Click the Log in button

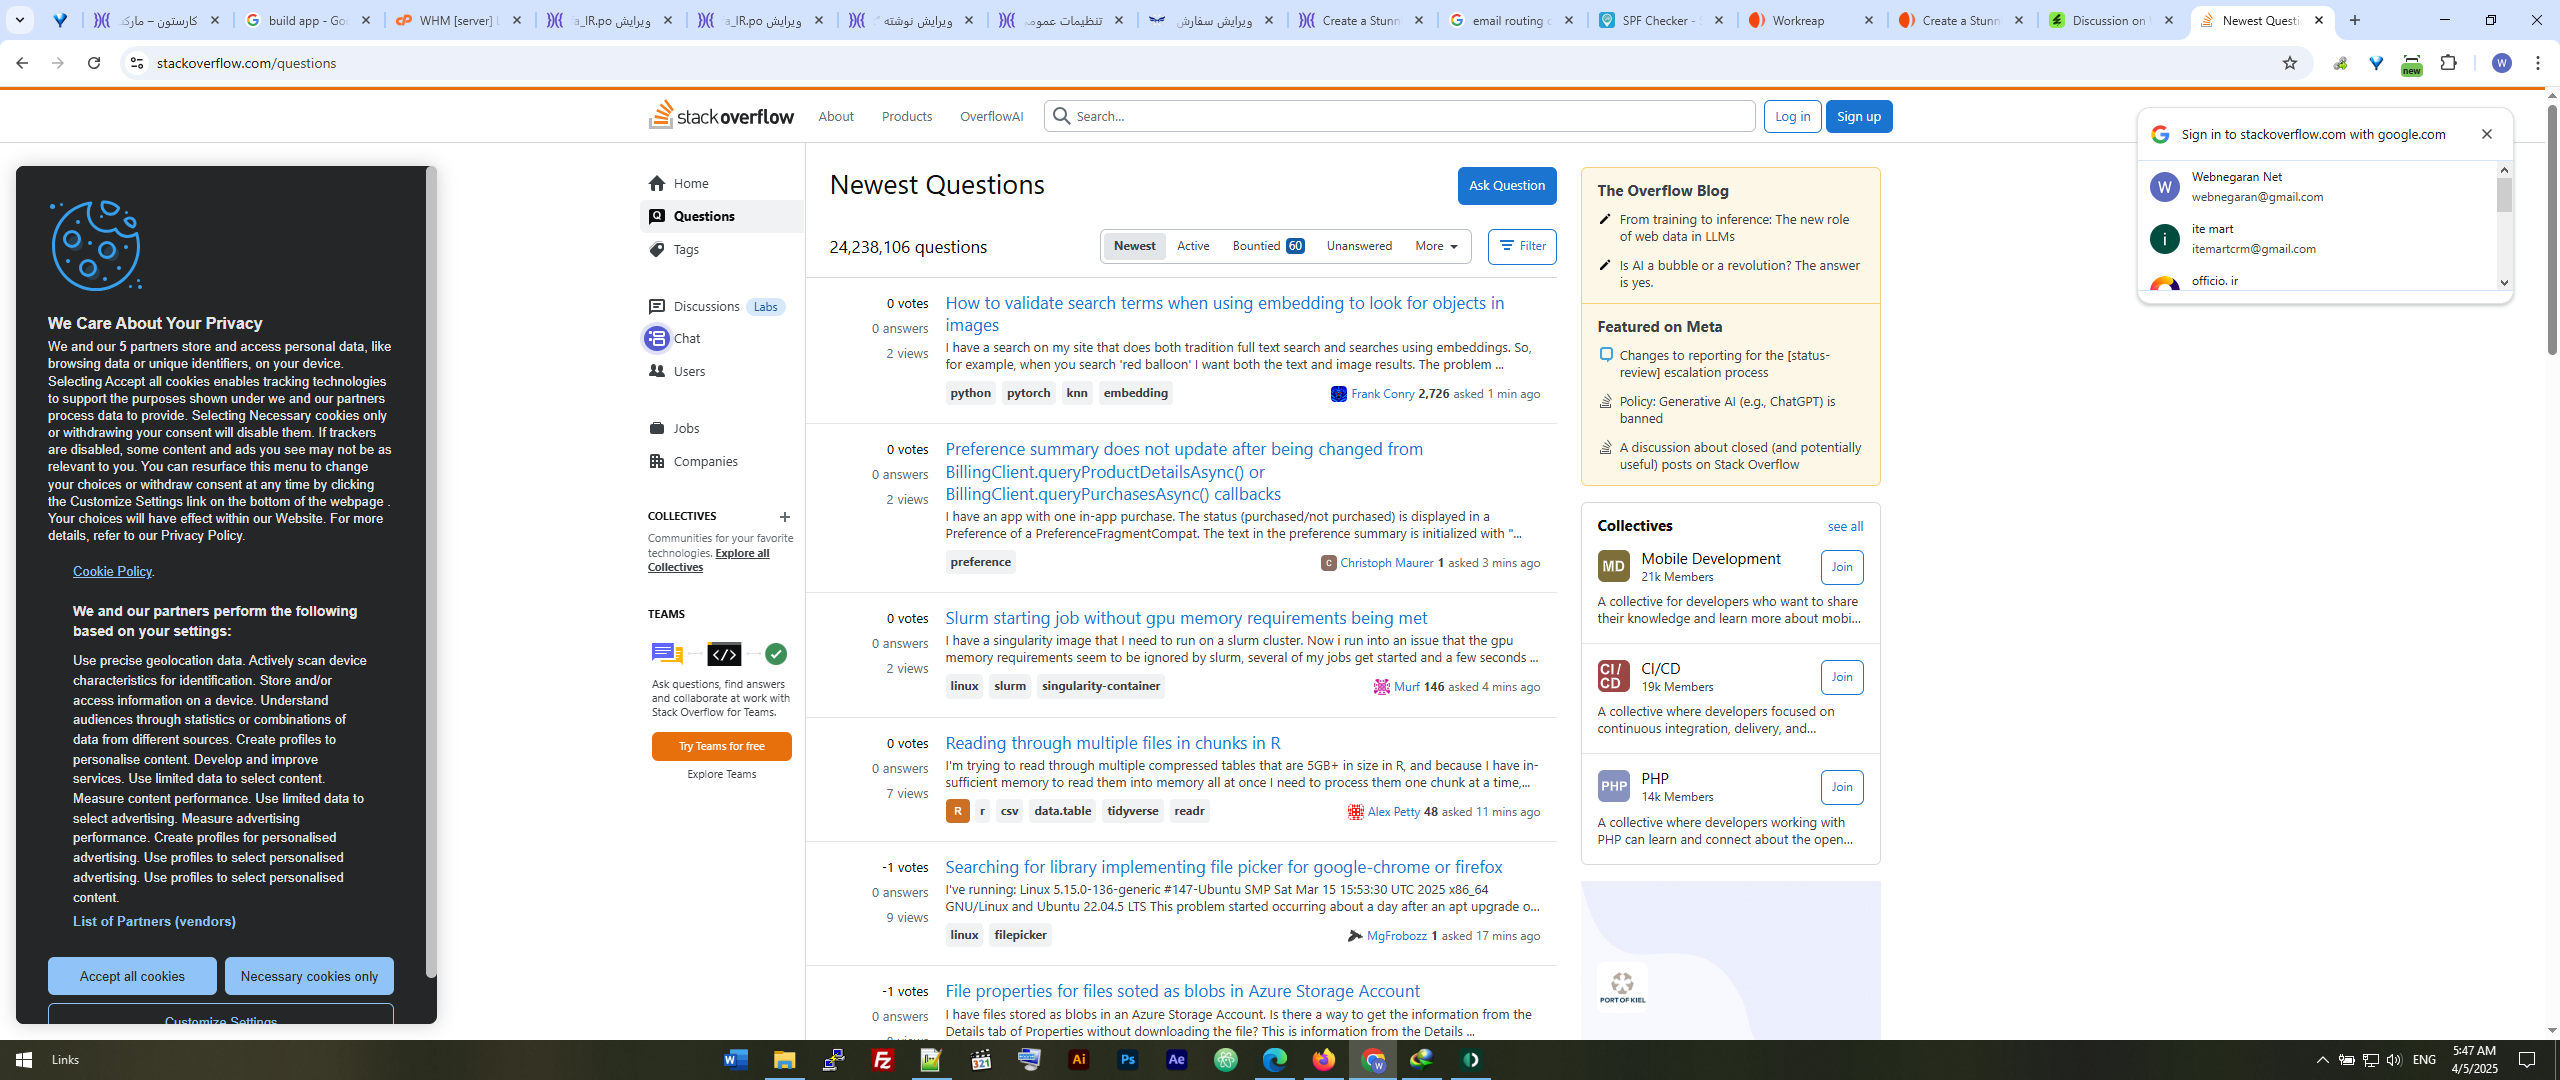(x=1793, y=116)
